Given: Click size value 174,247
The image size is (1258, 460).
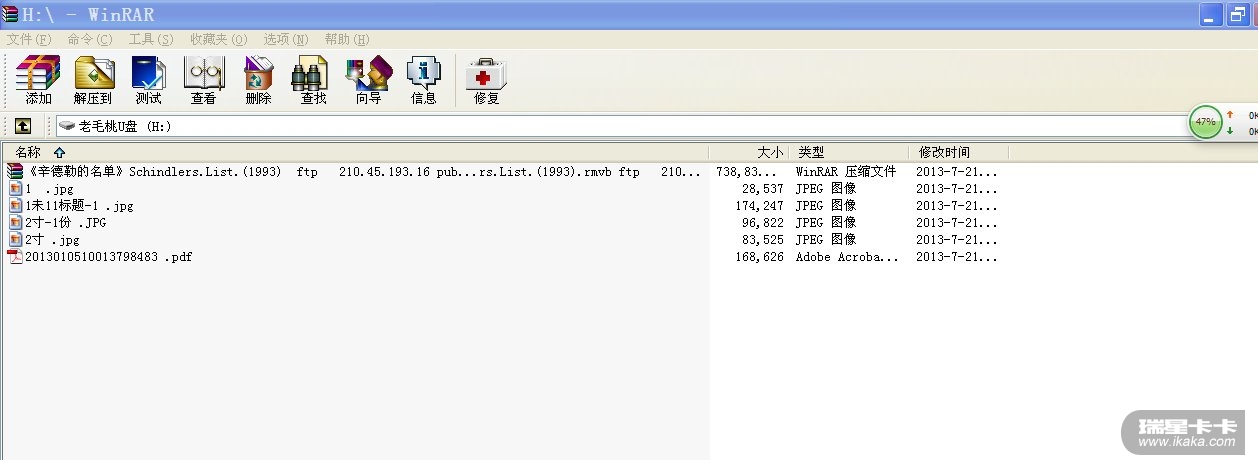Looking at the screenshot, I should [759, 205].
